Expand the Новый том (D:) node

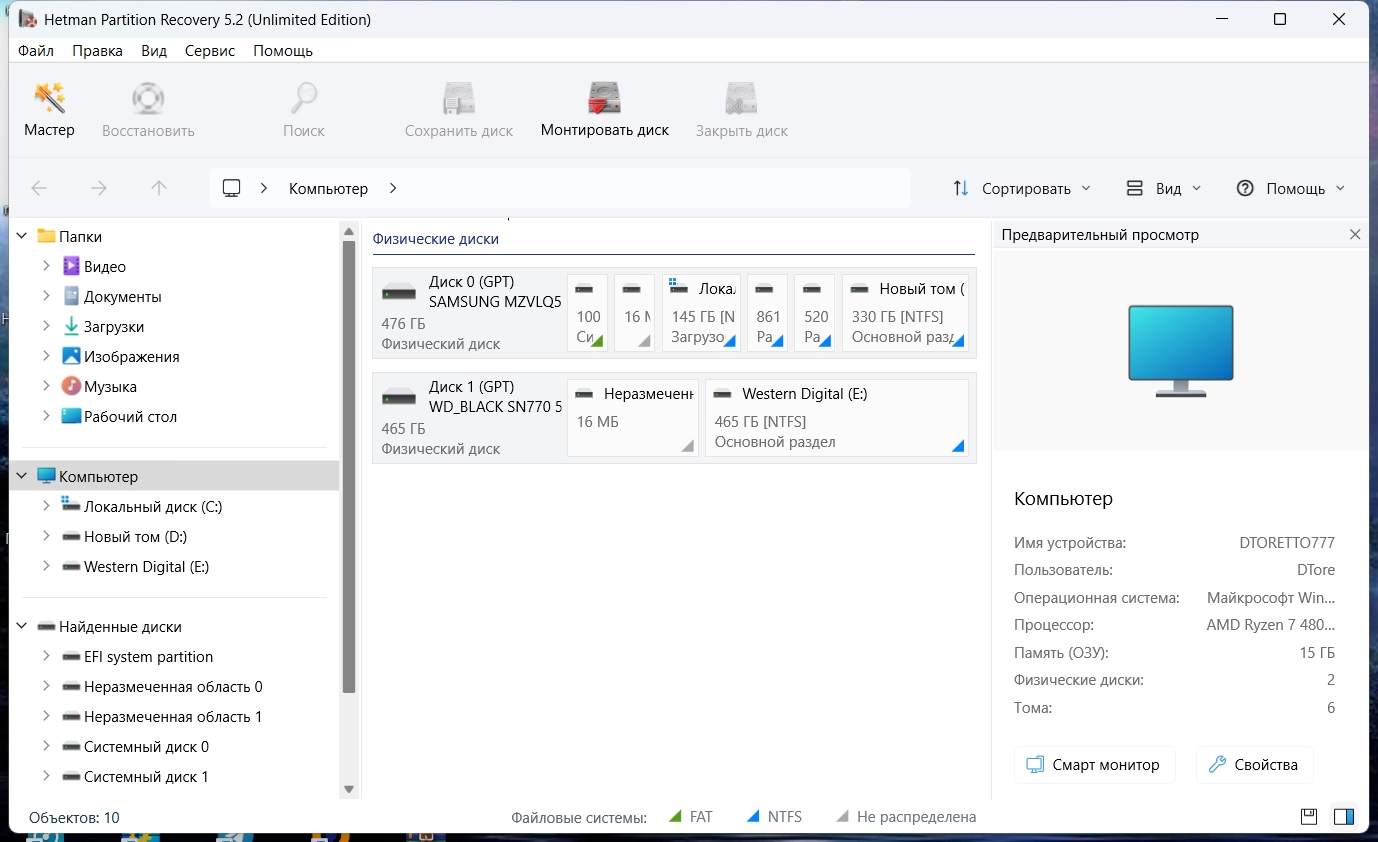click(47, 537)
